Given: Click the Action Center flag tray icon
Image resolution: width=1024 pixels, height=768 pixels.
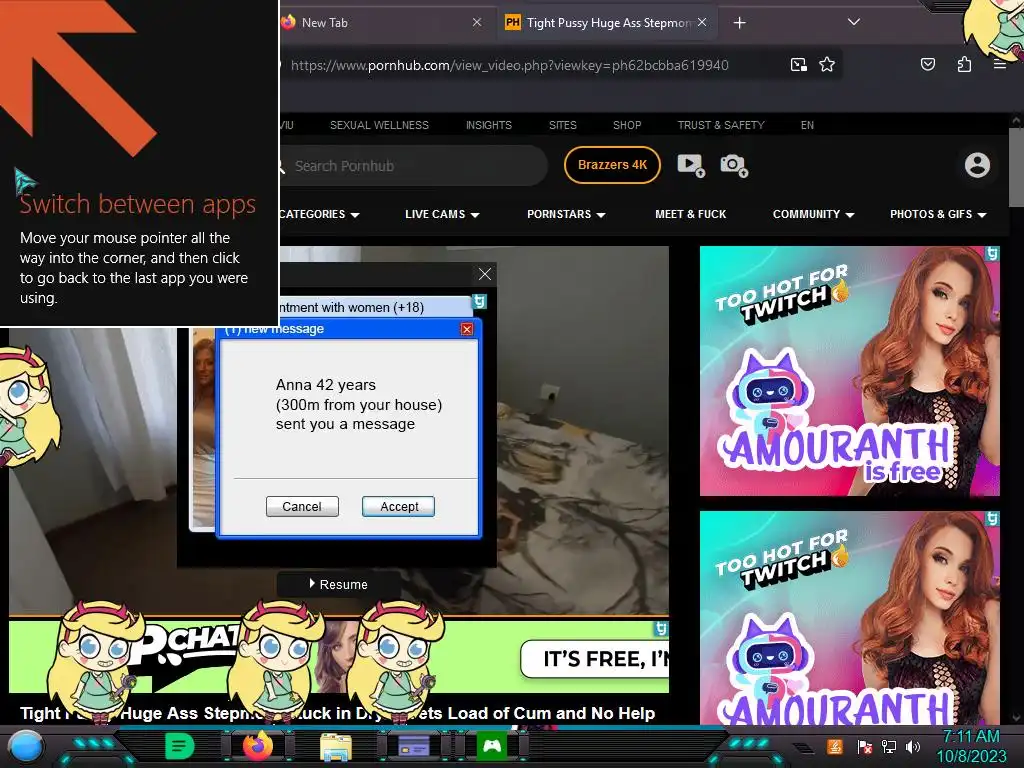Looking at the screenshot, I should (864, 746).
